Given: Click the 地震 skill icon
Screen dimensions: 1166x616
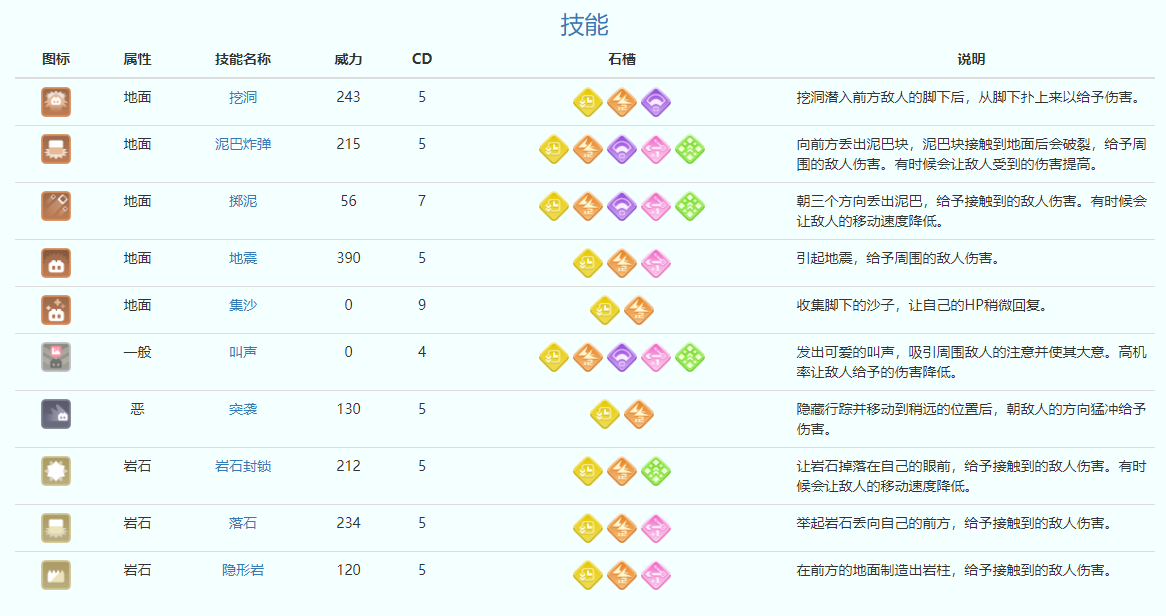Looking at the screenshot, I should (x=56, y=263).
